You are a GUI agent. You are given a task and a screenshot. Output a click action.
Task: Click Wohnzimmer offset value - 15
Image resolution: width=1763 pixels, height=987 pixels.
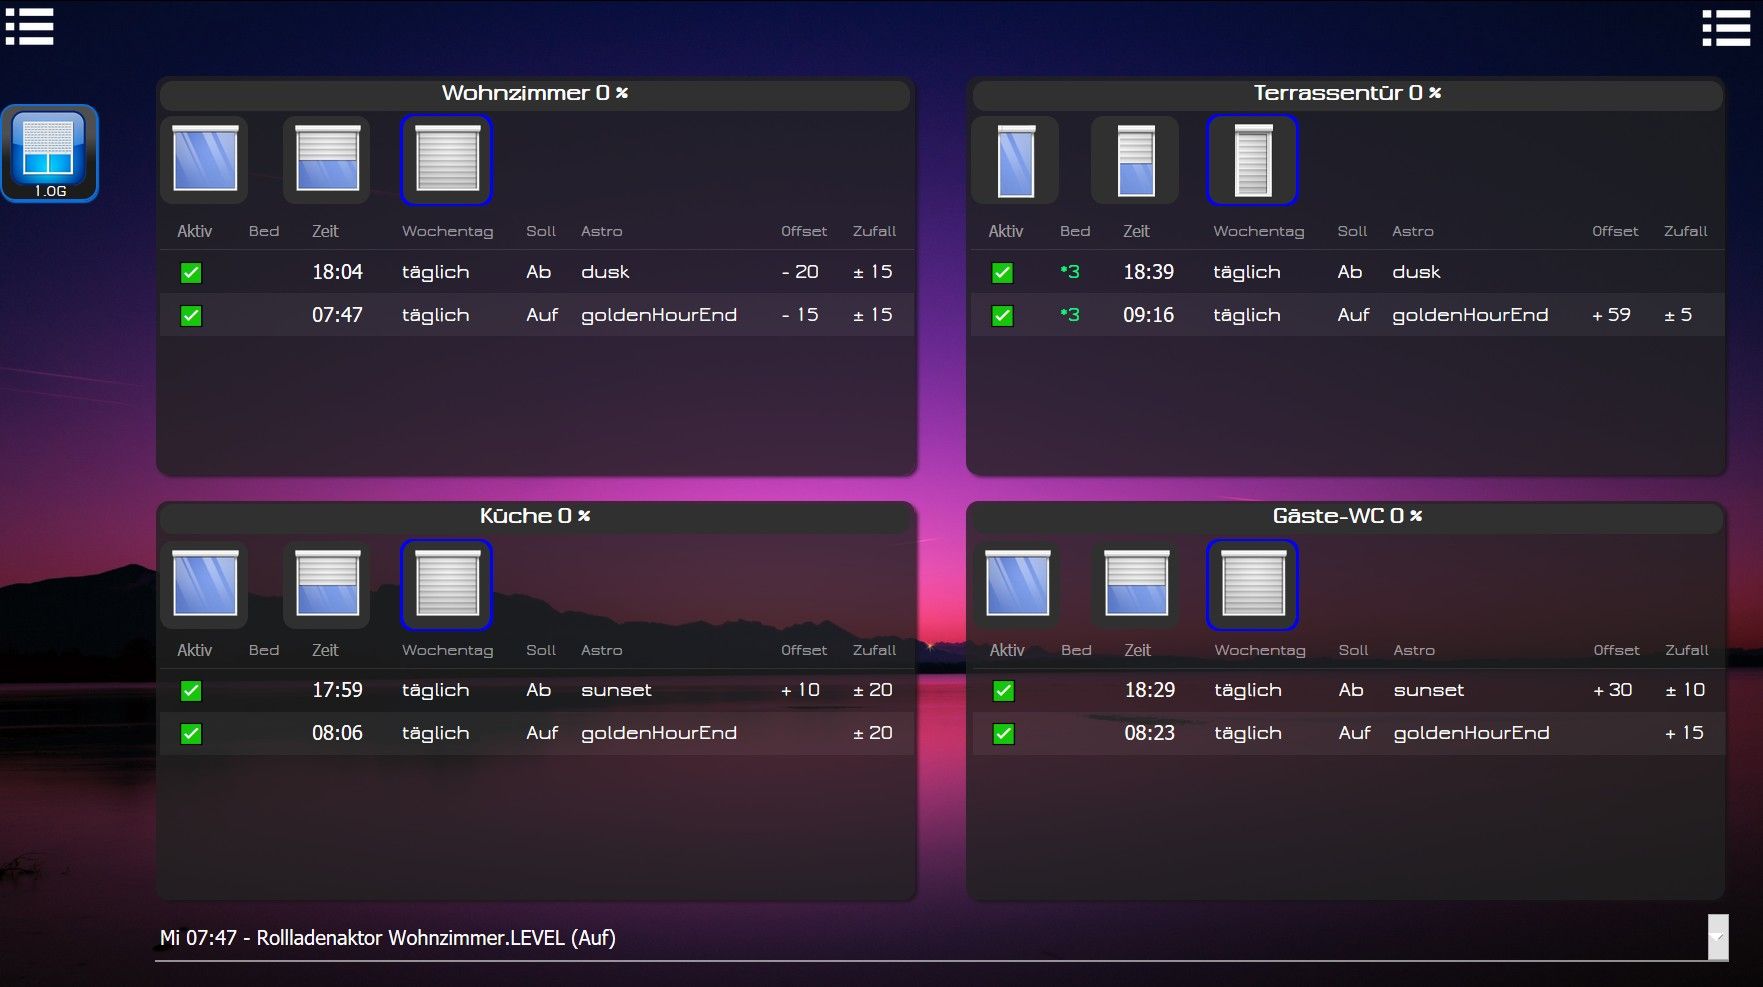[800, 315]
